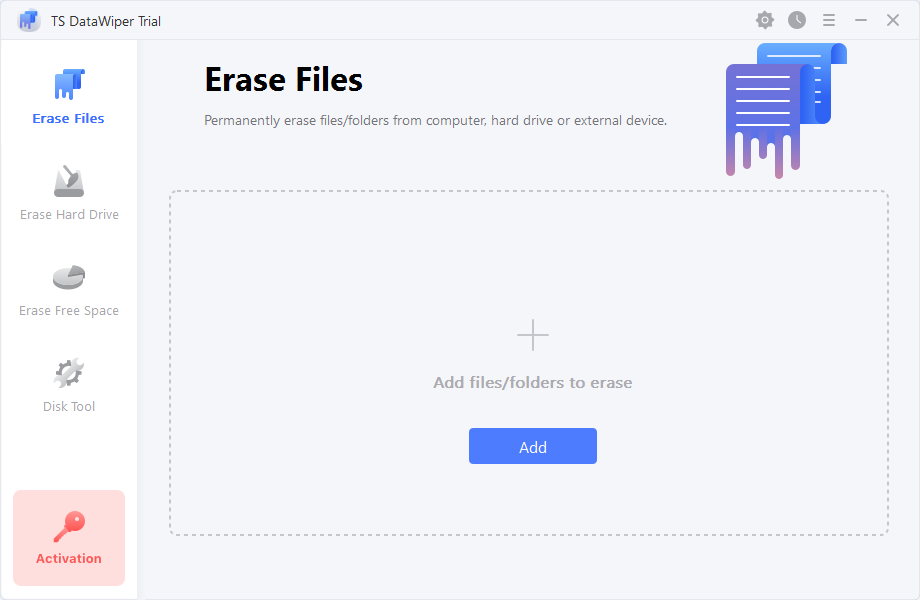
Task: Go to the Erase Free Space label
Action: click(69, 311)
